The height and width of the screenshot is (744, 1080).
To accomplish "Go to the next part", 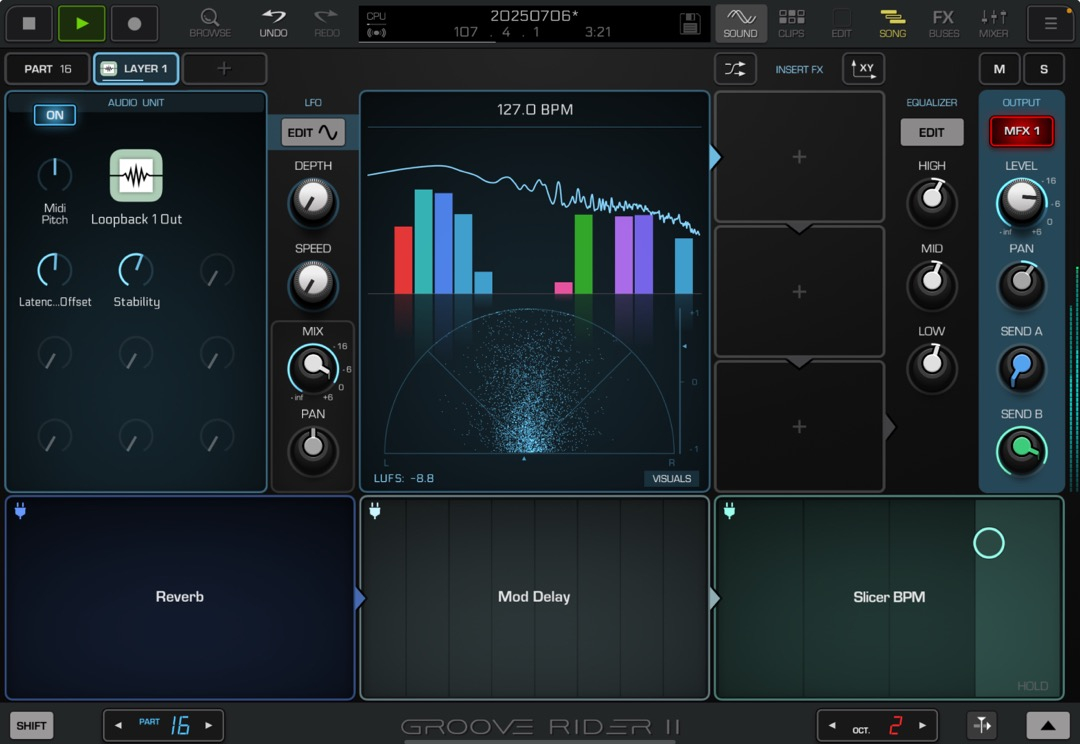I will pyautogui.click(x=209, y=725).
